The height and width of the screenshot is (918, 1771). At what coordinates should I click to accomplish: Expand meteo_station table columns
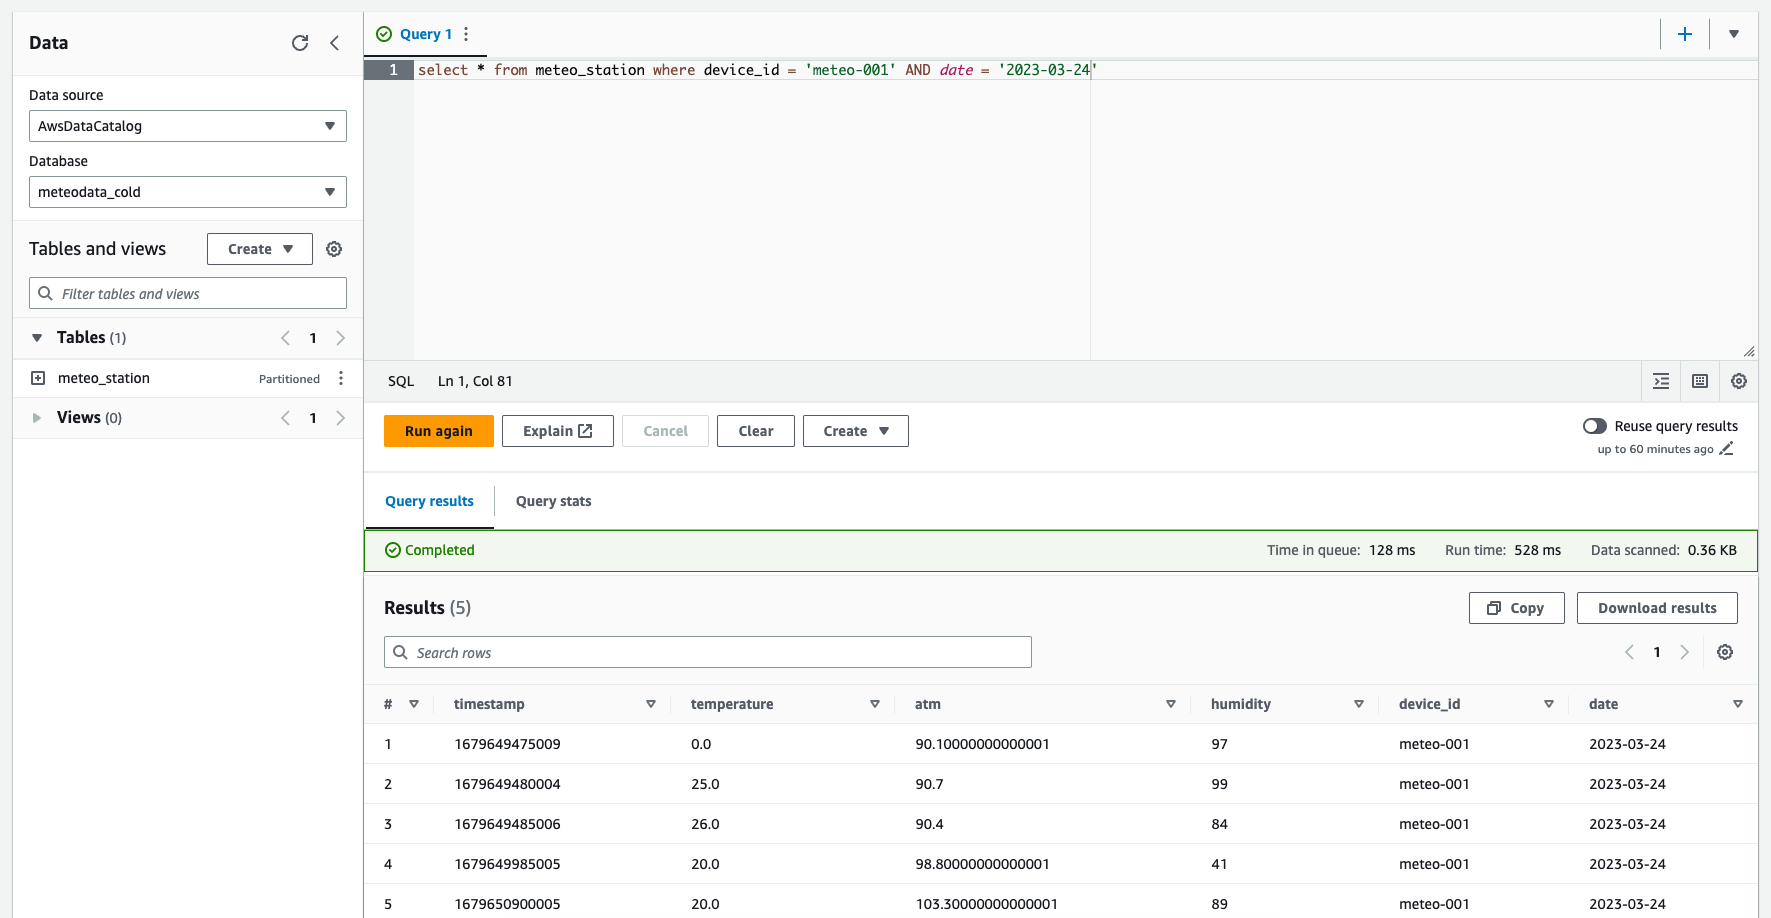click(38, 378)
